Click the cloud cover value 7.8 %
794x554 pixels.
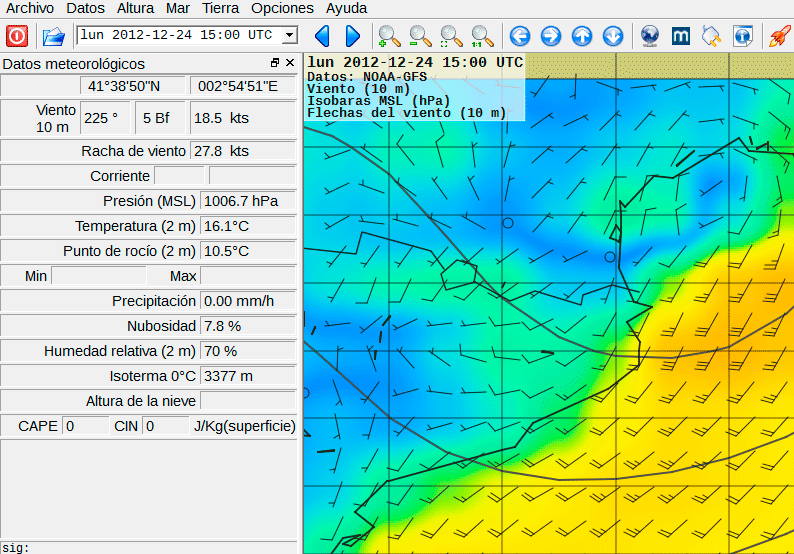pyautogui.click(x=248, y=326)
